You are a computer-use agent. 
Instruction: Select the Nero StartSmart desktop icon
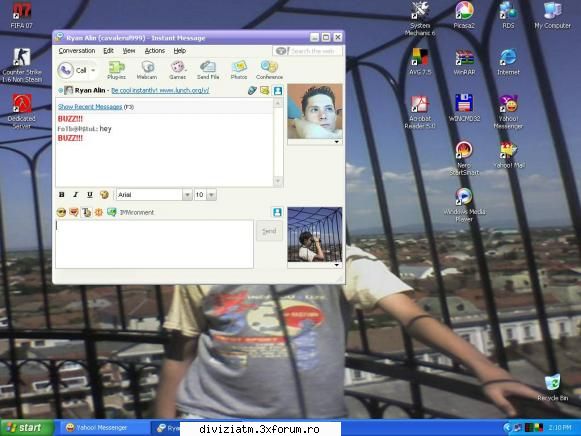[x=464, y=158]
